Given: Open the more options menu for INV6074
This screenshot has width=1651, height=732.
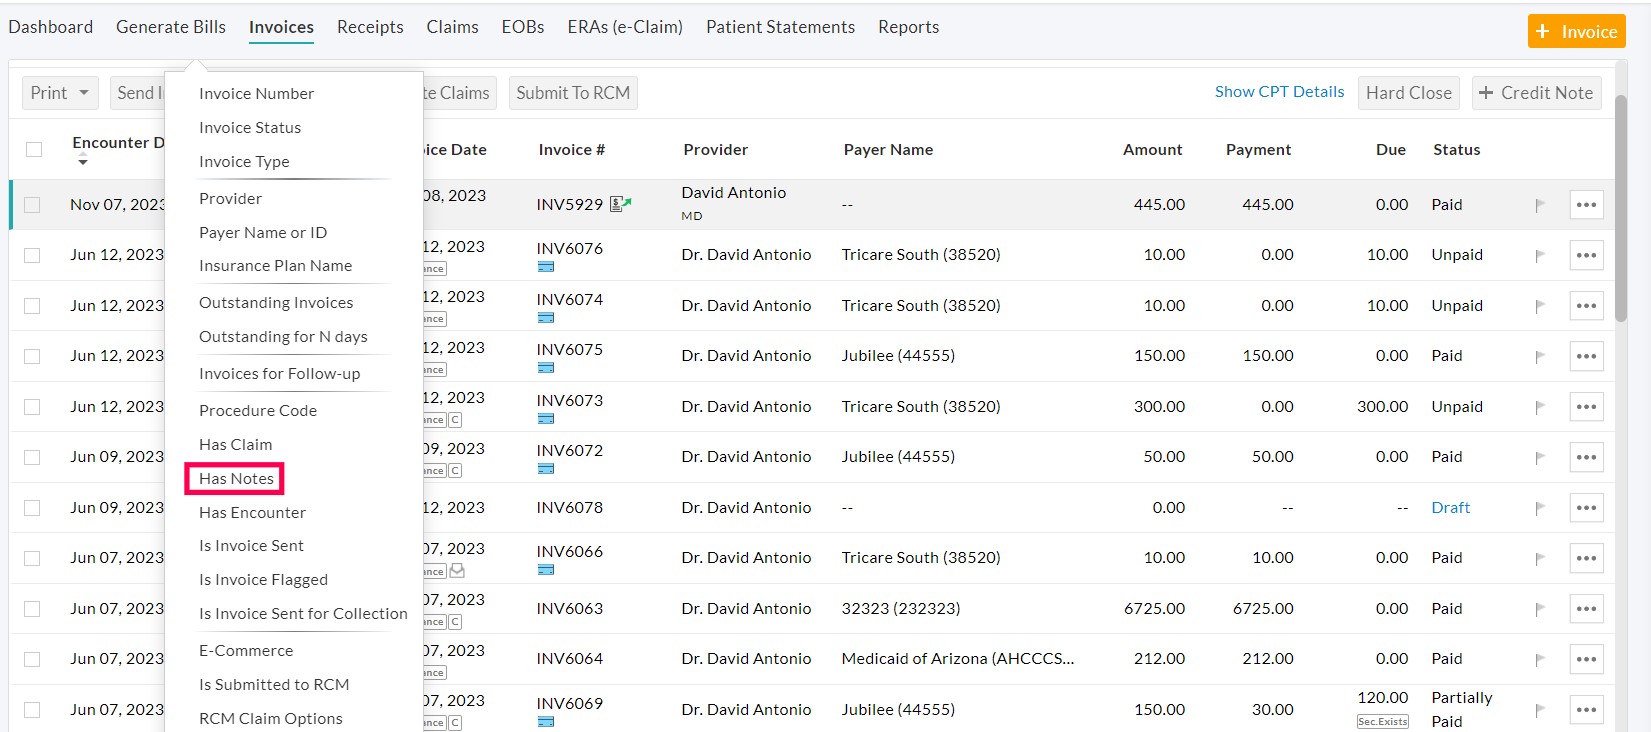Looking at the screenshot, I should point(1586,306).
